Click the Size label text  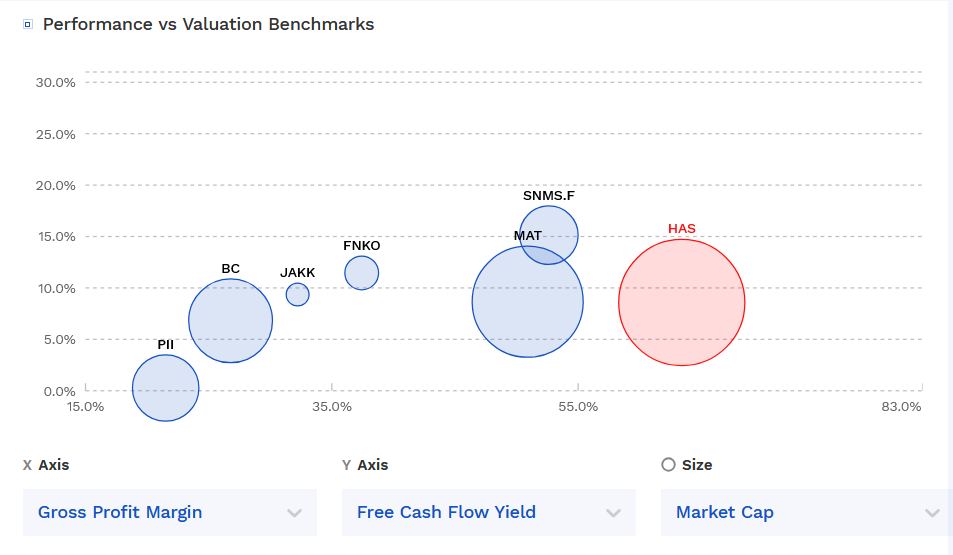coord(697,465)
